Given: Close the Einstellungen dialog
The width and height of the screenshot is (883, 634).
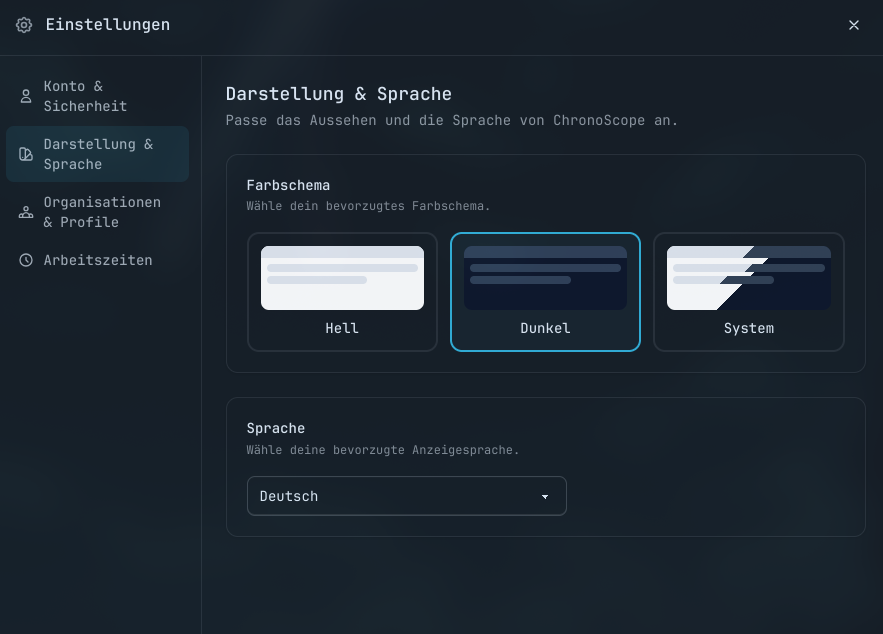Looking at the screenshot, I should 854,25.
